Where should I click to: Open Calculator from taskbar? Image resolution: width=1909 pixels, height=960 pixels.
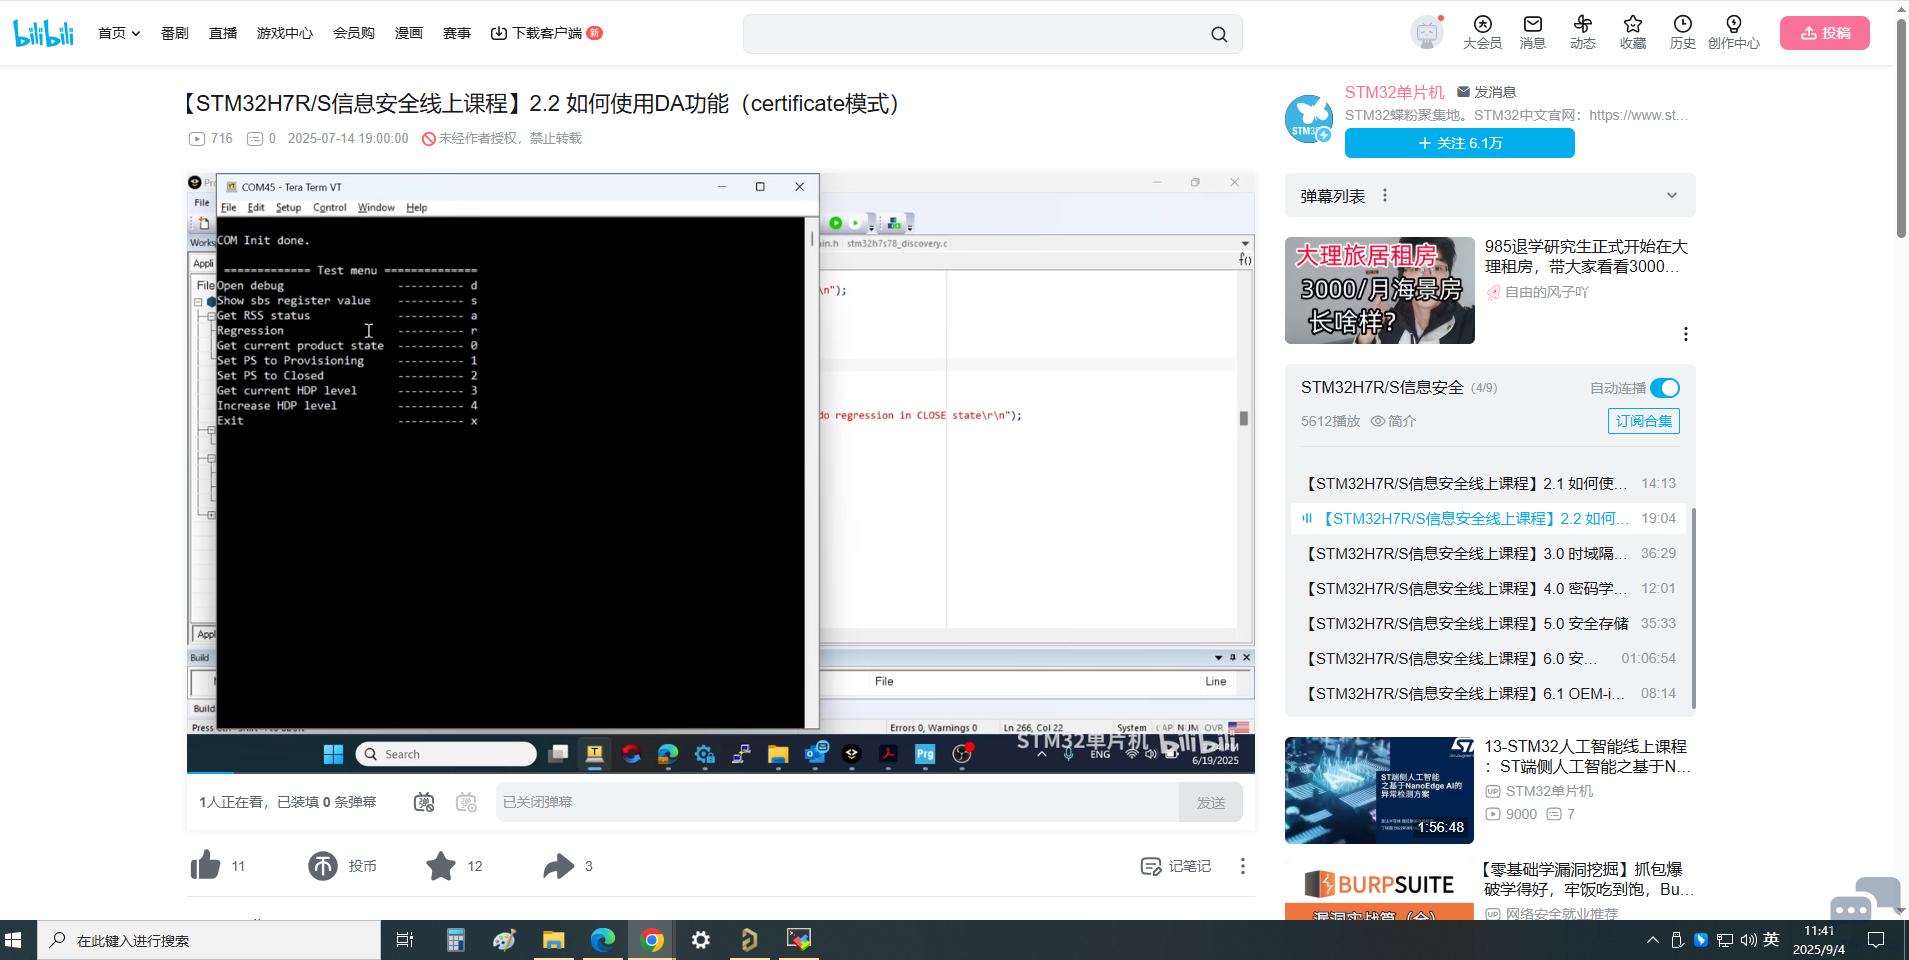click(456, 940)
